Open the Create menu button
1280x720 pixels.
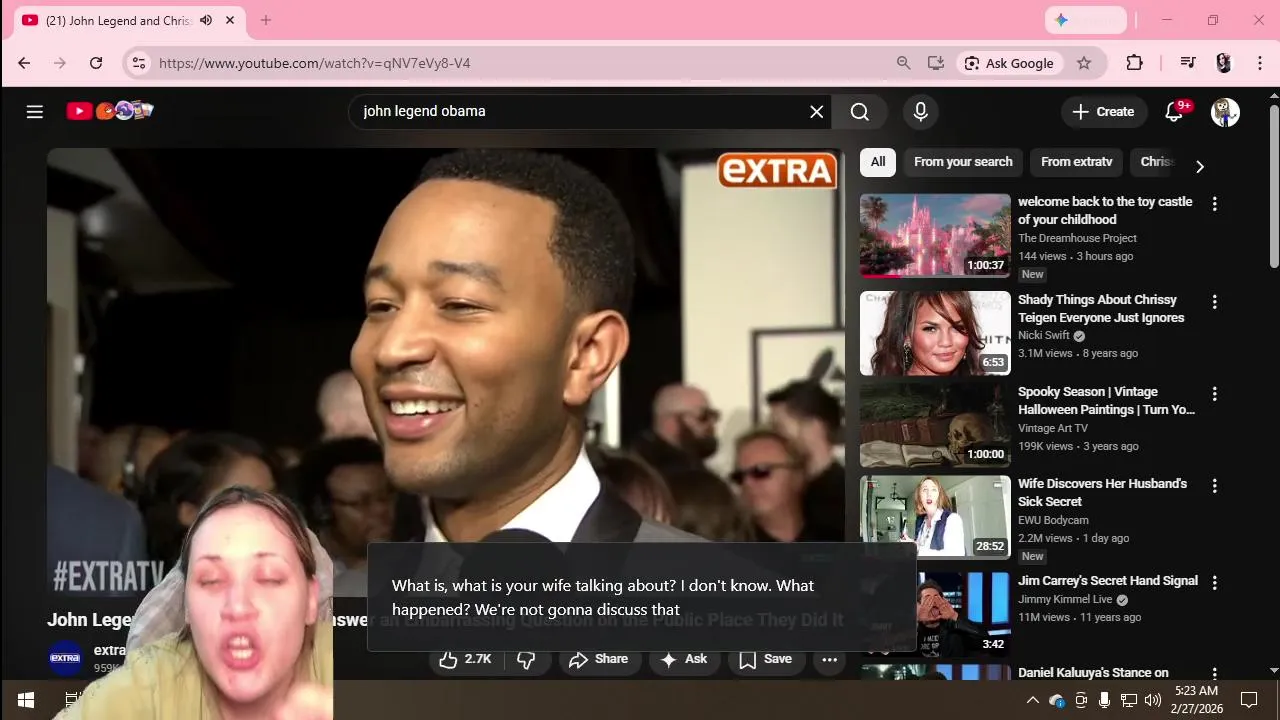pyautogui.click(x=1104, y=111)
